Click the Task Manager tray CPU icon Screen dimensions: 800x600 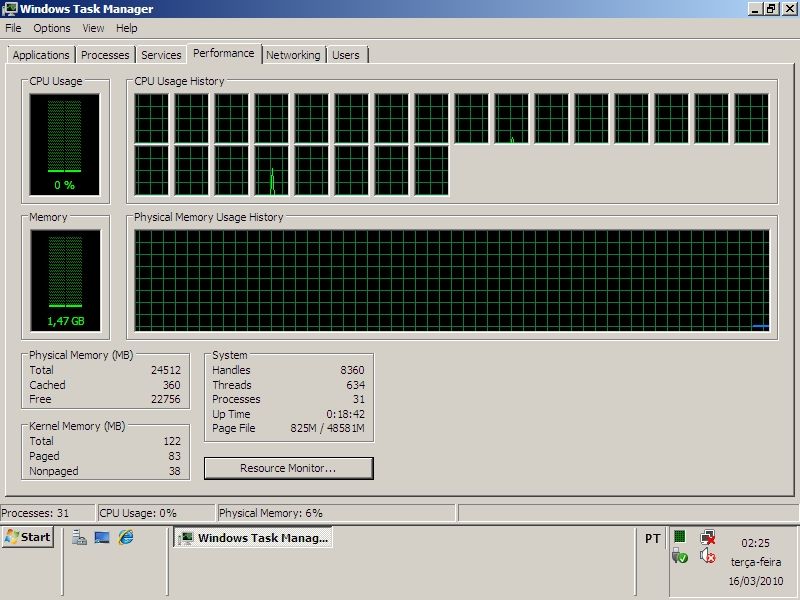[x=680, y=536]
